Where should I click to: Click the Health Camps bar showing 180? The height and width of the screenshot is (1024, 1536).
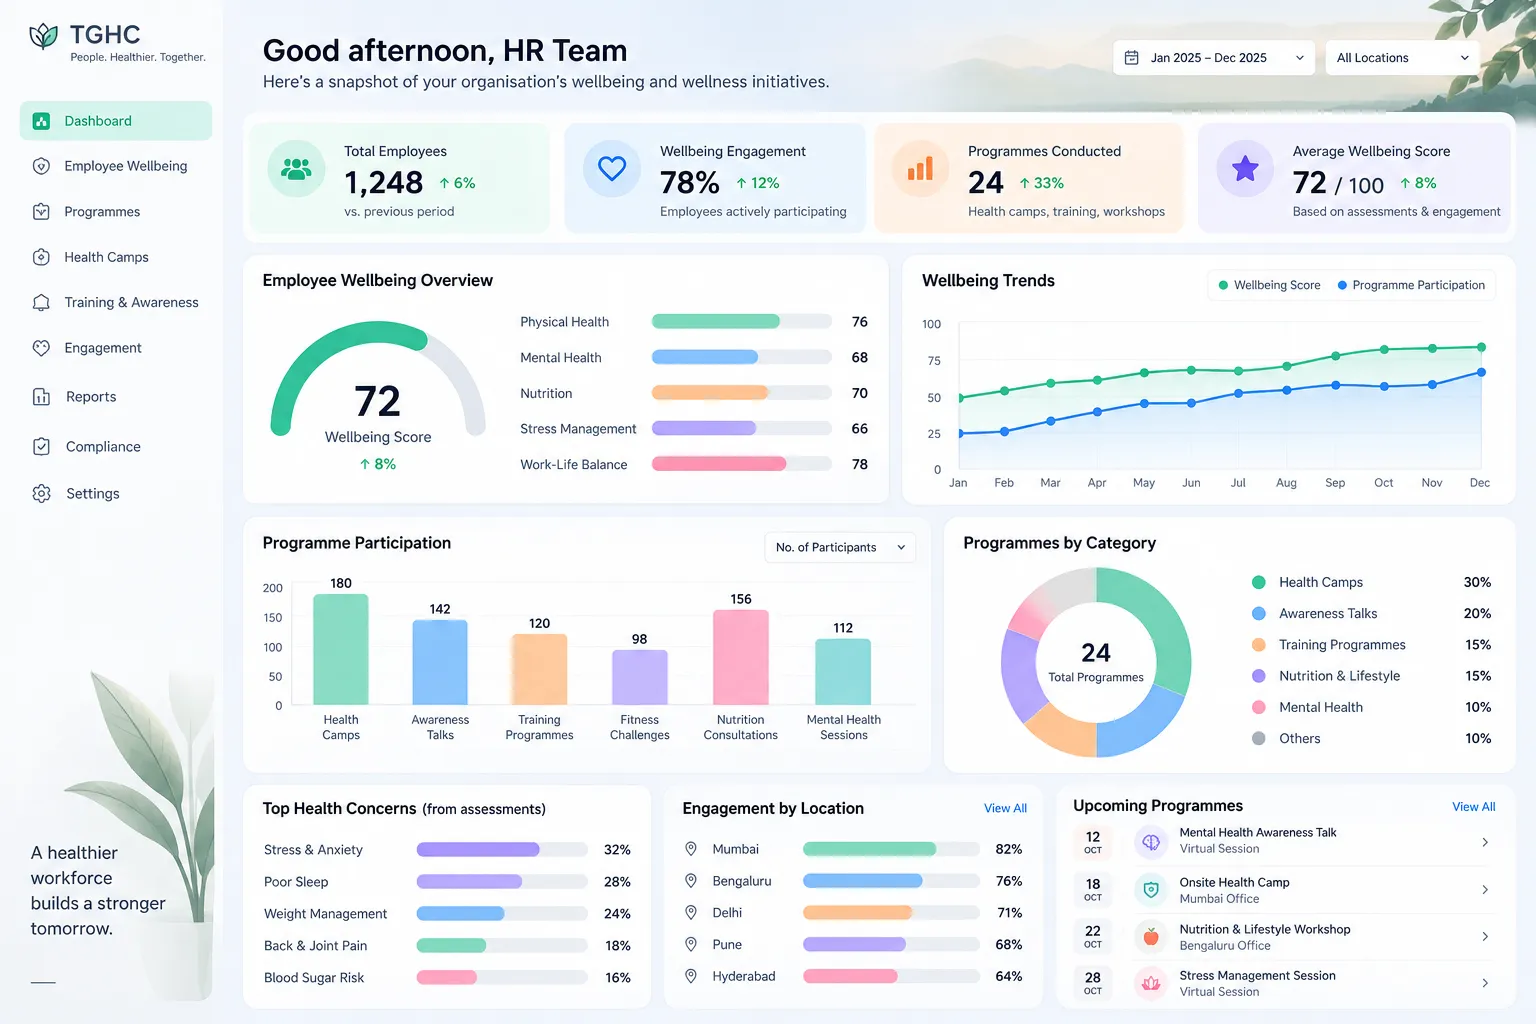coord(341,650)
